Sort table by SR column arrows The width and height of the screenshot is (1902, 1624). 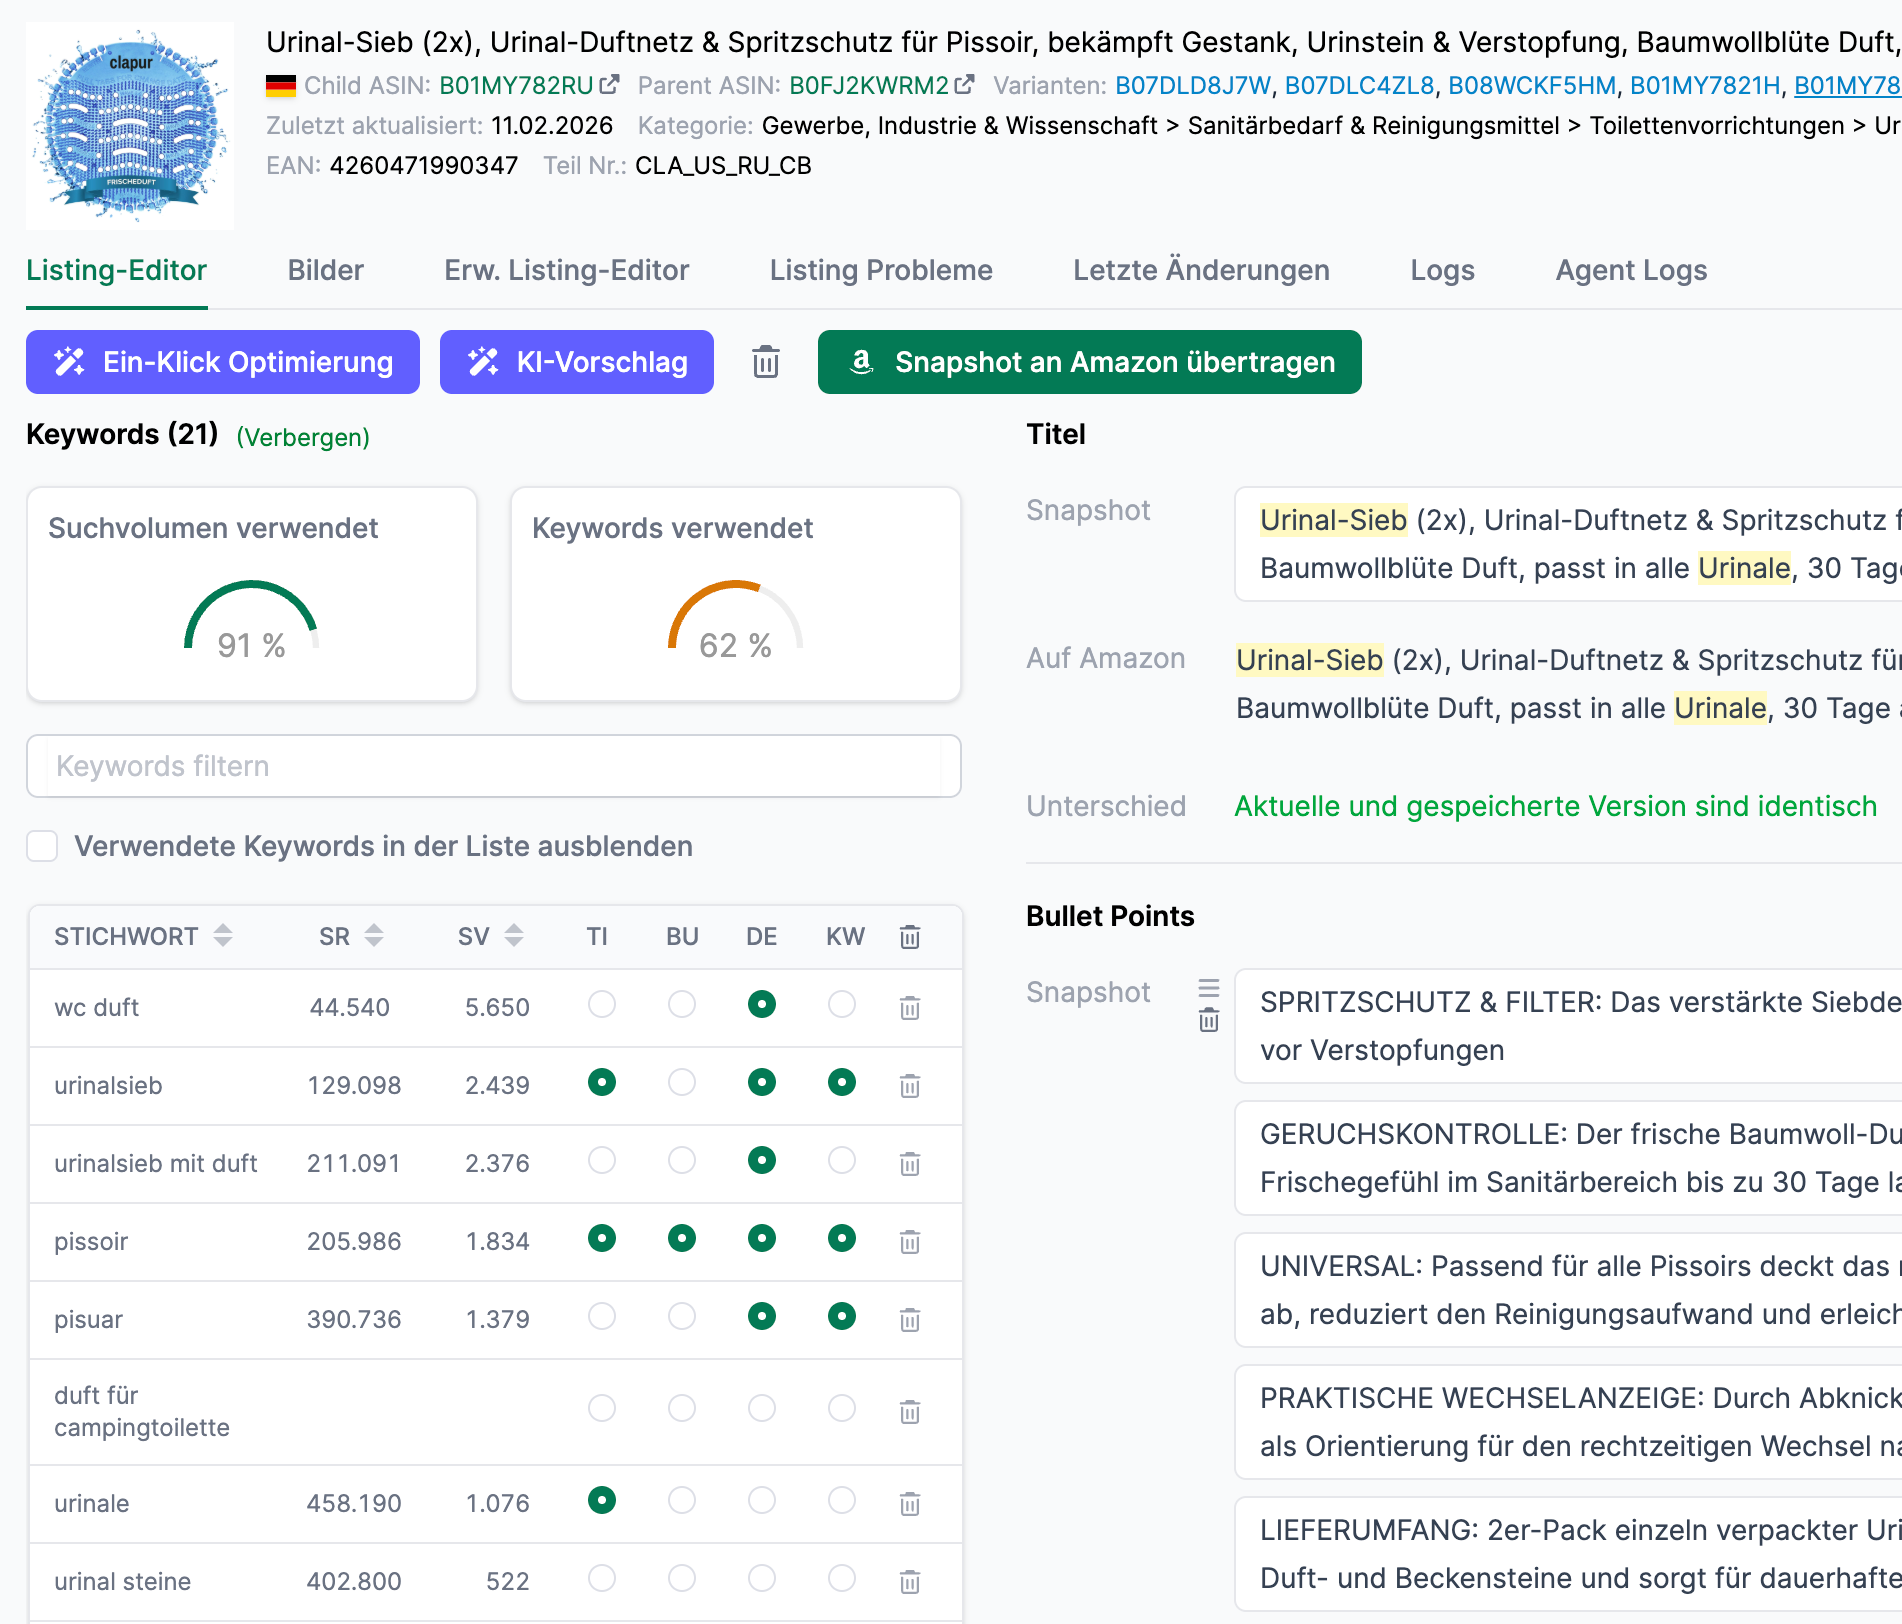point(374,936)
